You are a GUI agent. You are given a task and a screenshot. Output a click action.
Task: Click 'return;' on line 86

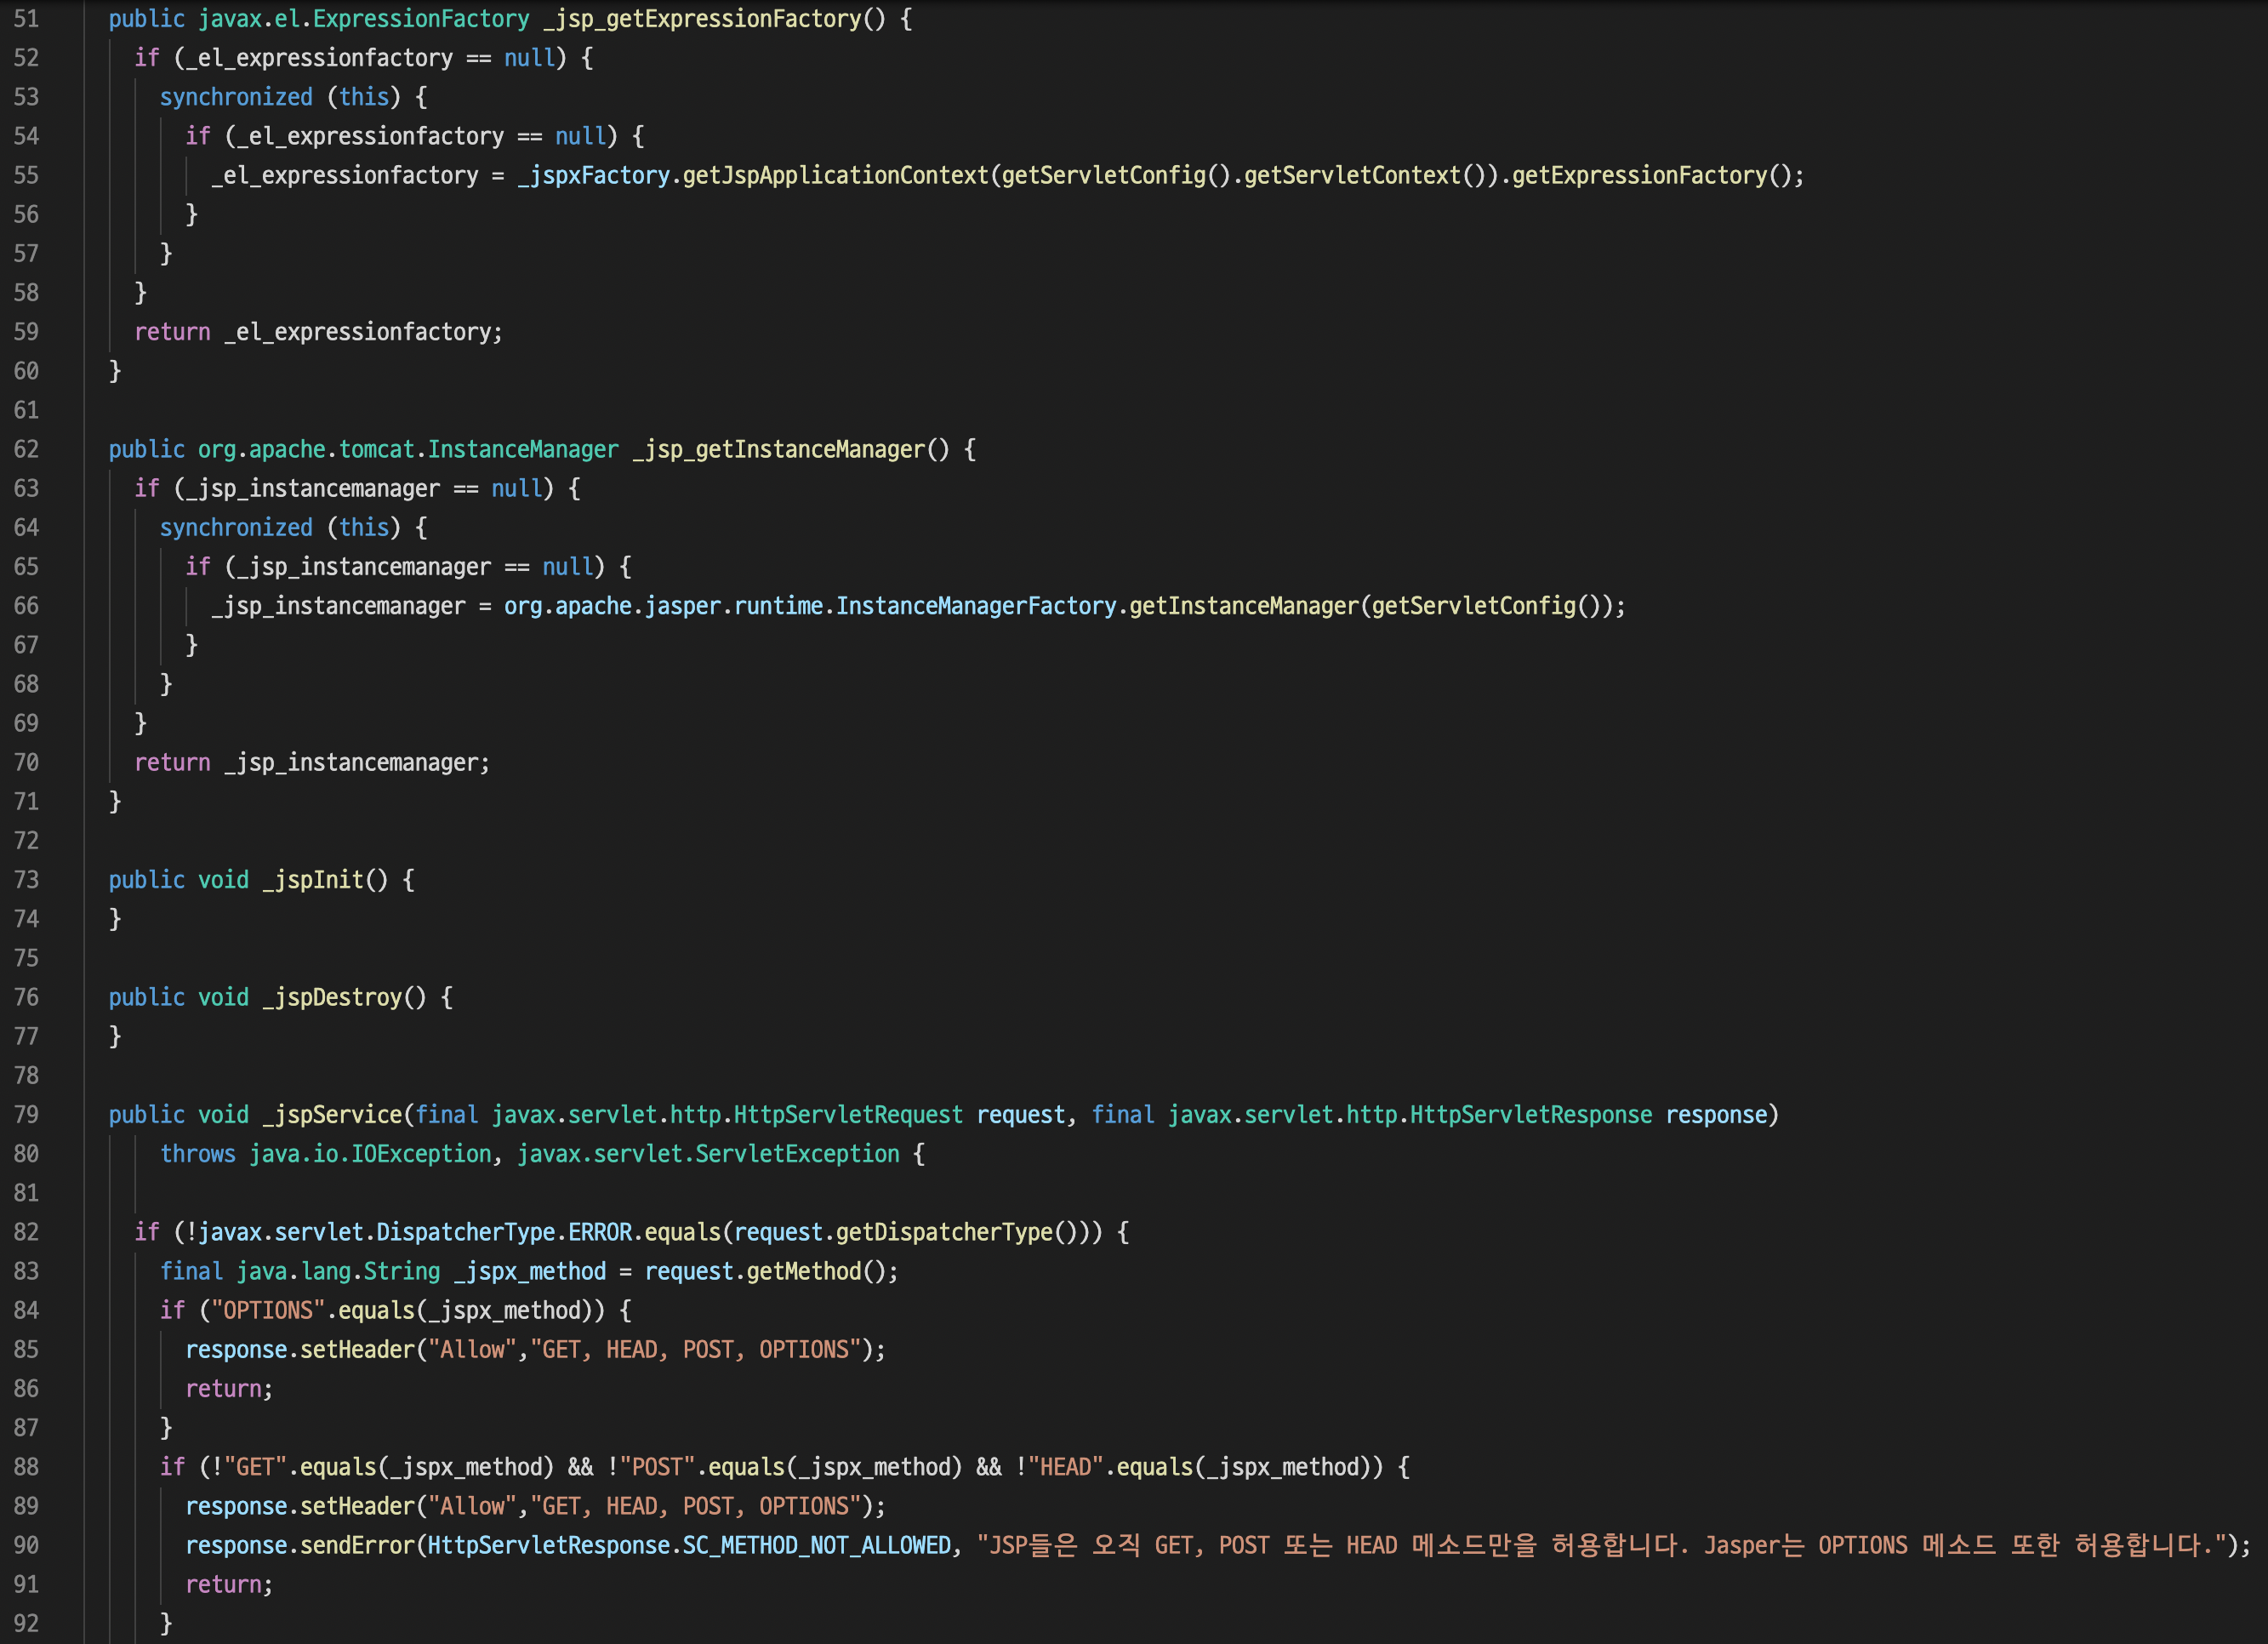tap(229, 1388)
